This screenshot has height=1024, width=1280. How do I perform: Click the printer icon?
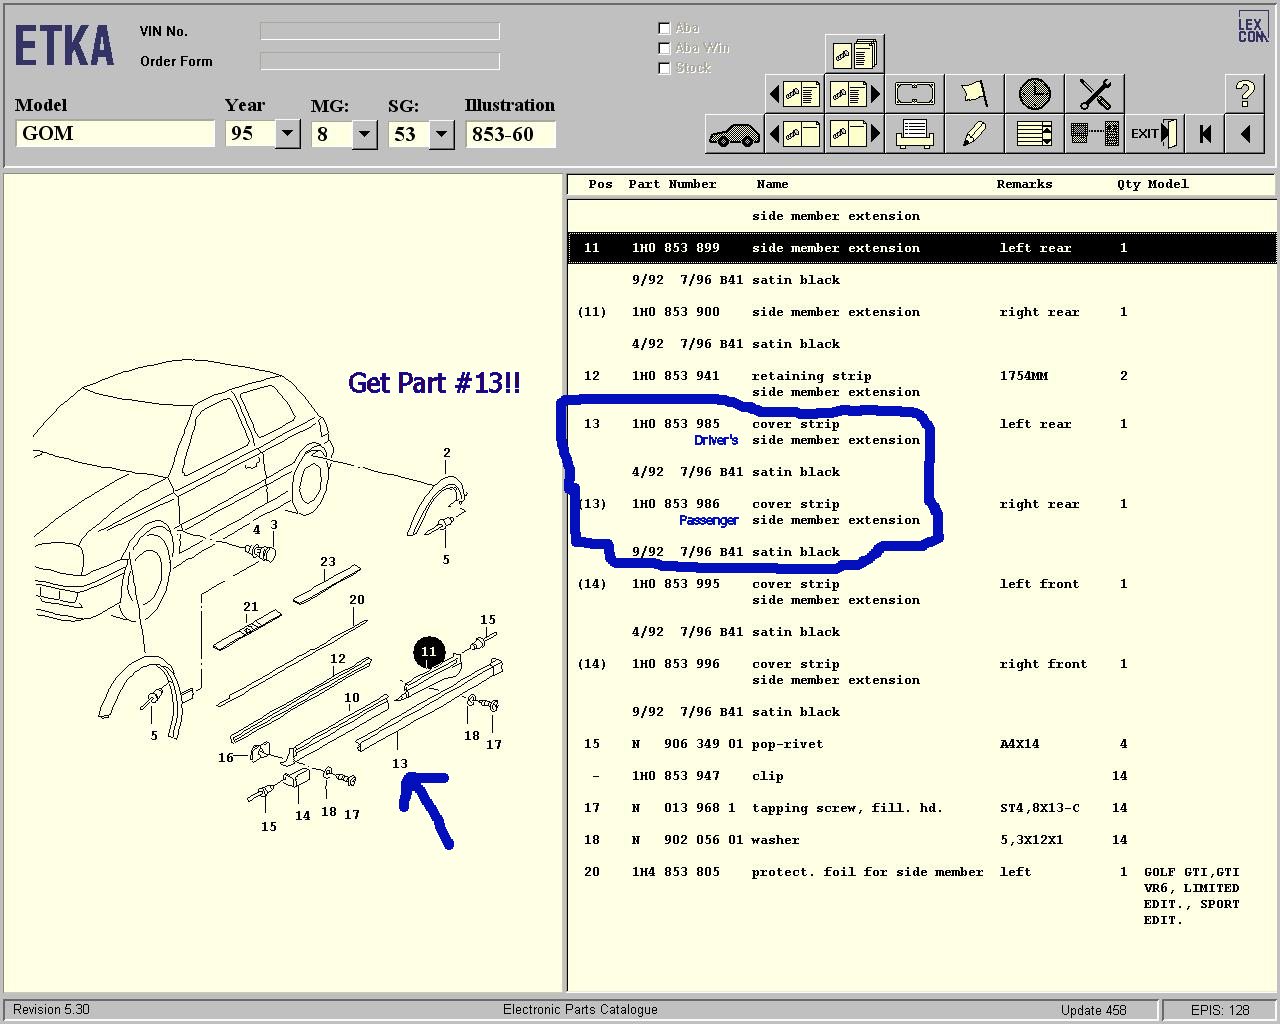coord(914,134)
